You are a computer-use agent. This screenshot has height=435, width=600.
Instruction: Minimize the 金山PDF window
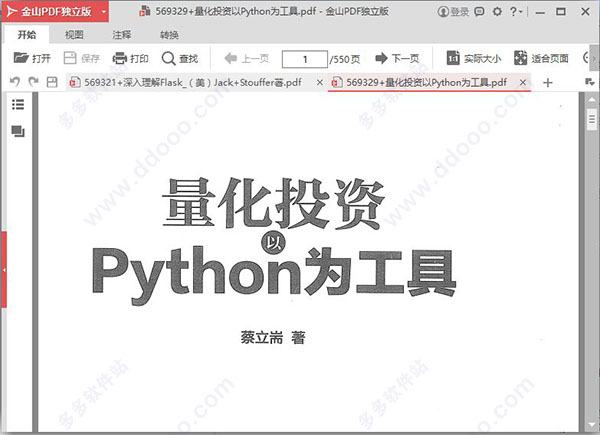540,12
